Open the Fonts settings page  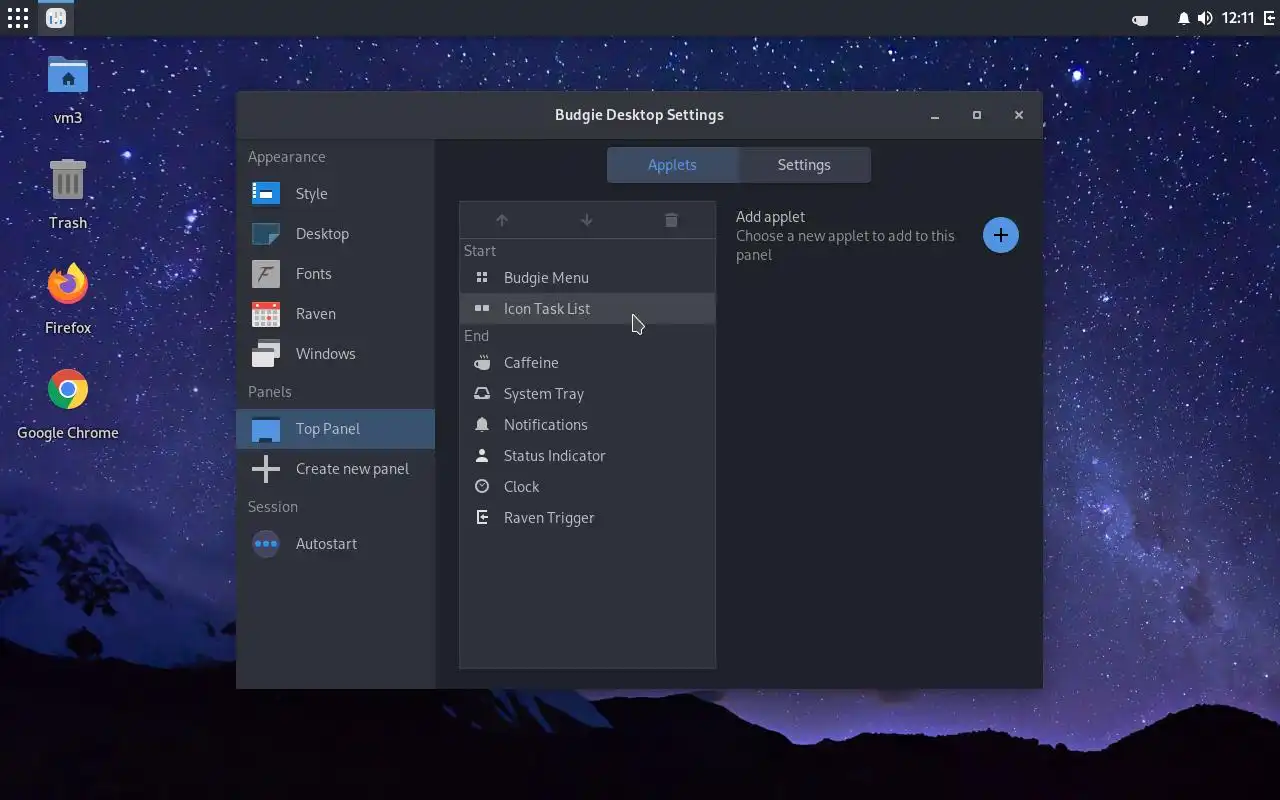click(336, 274)
